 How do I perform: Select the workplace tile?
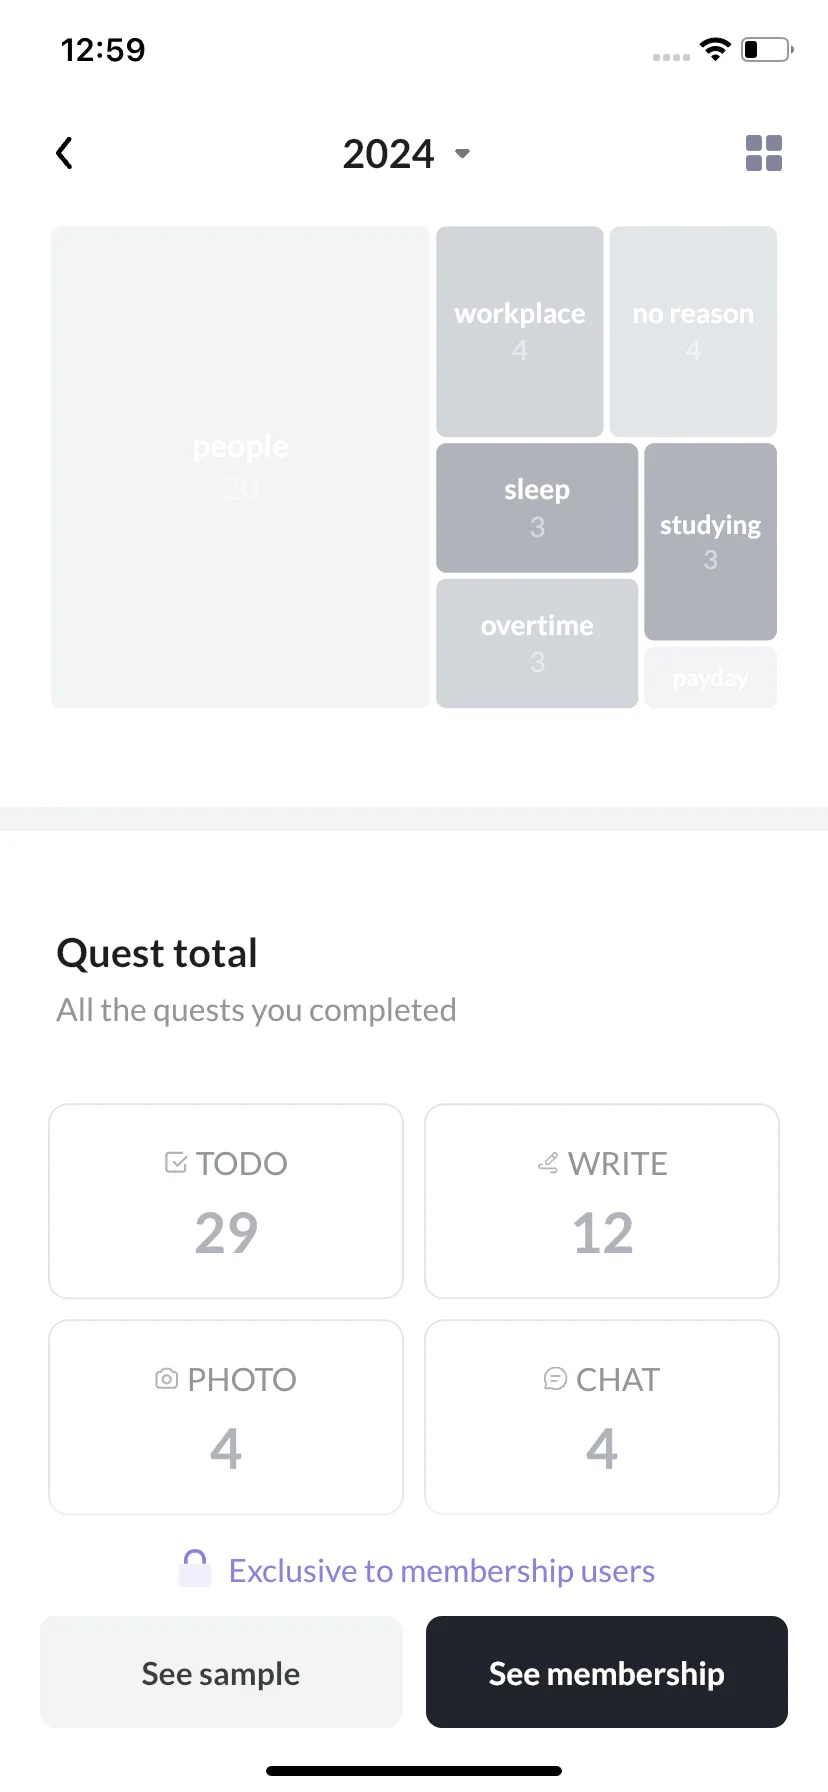tap(520, 331)
